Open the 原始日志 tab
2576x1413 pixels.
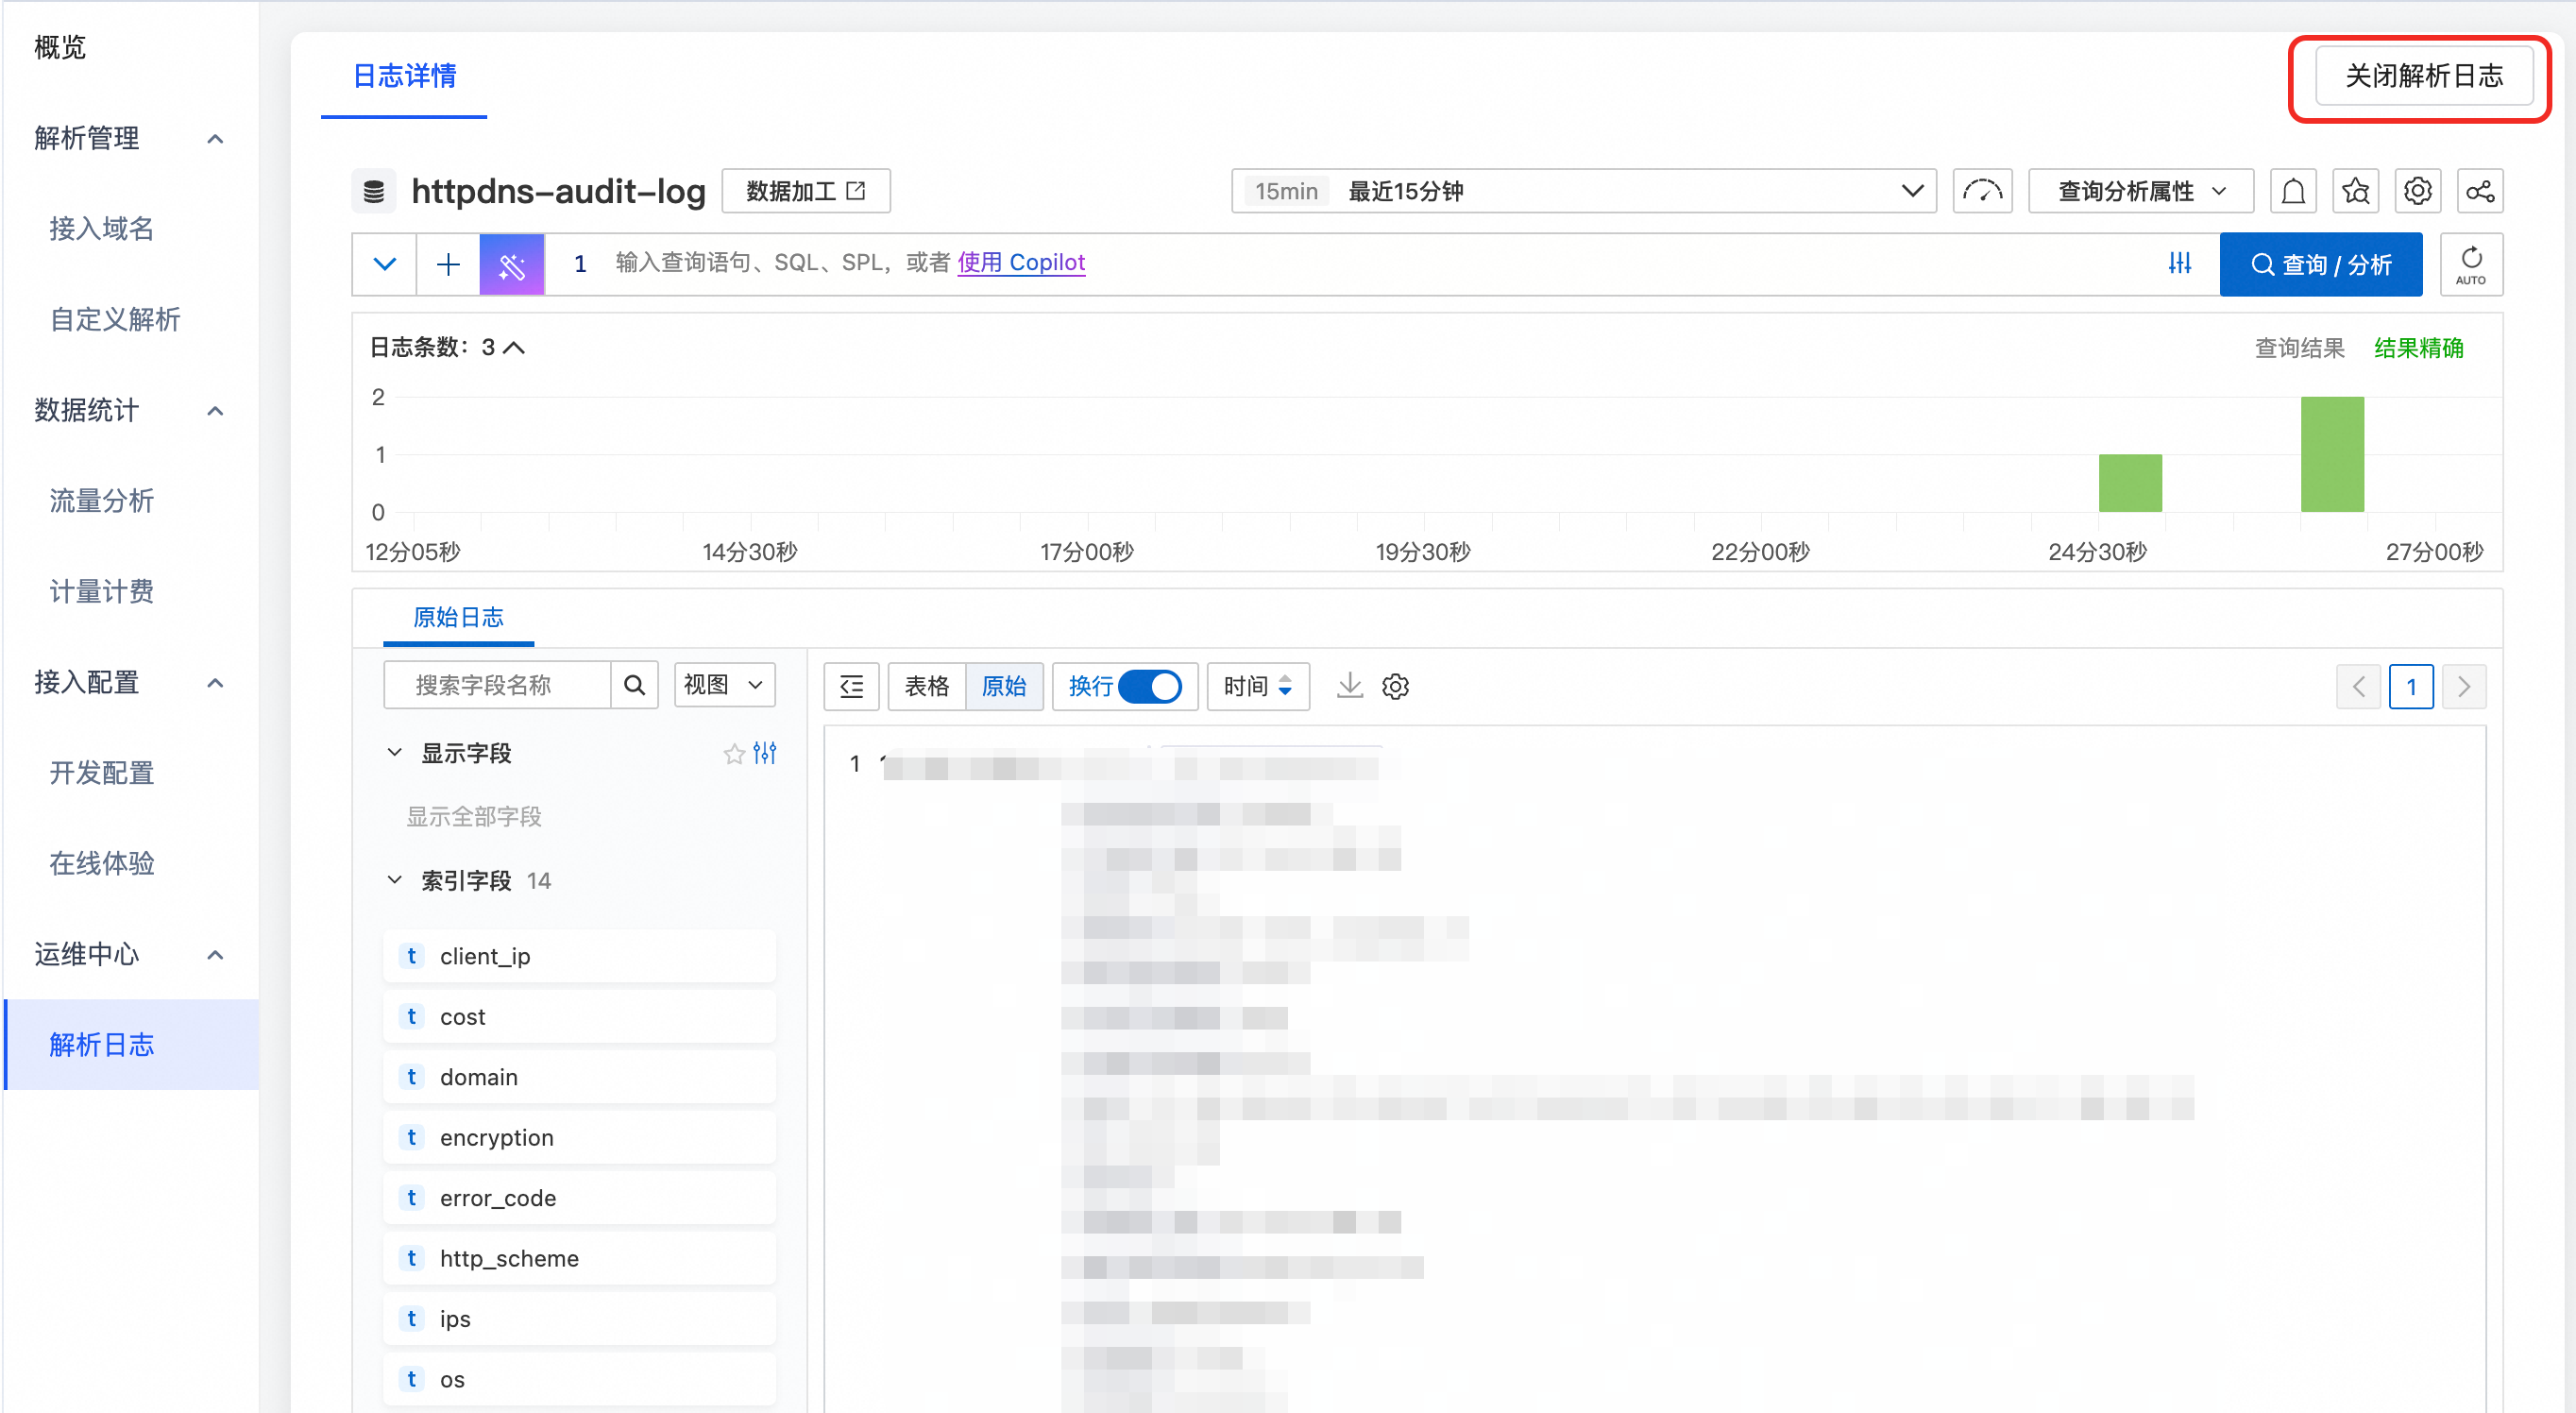458,617
